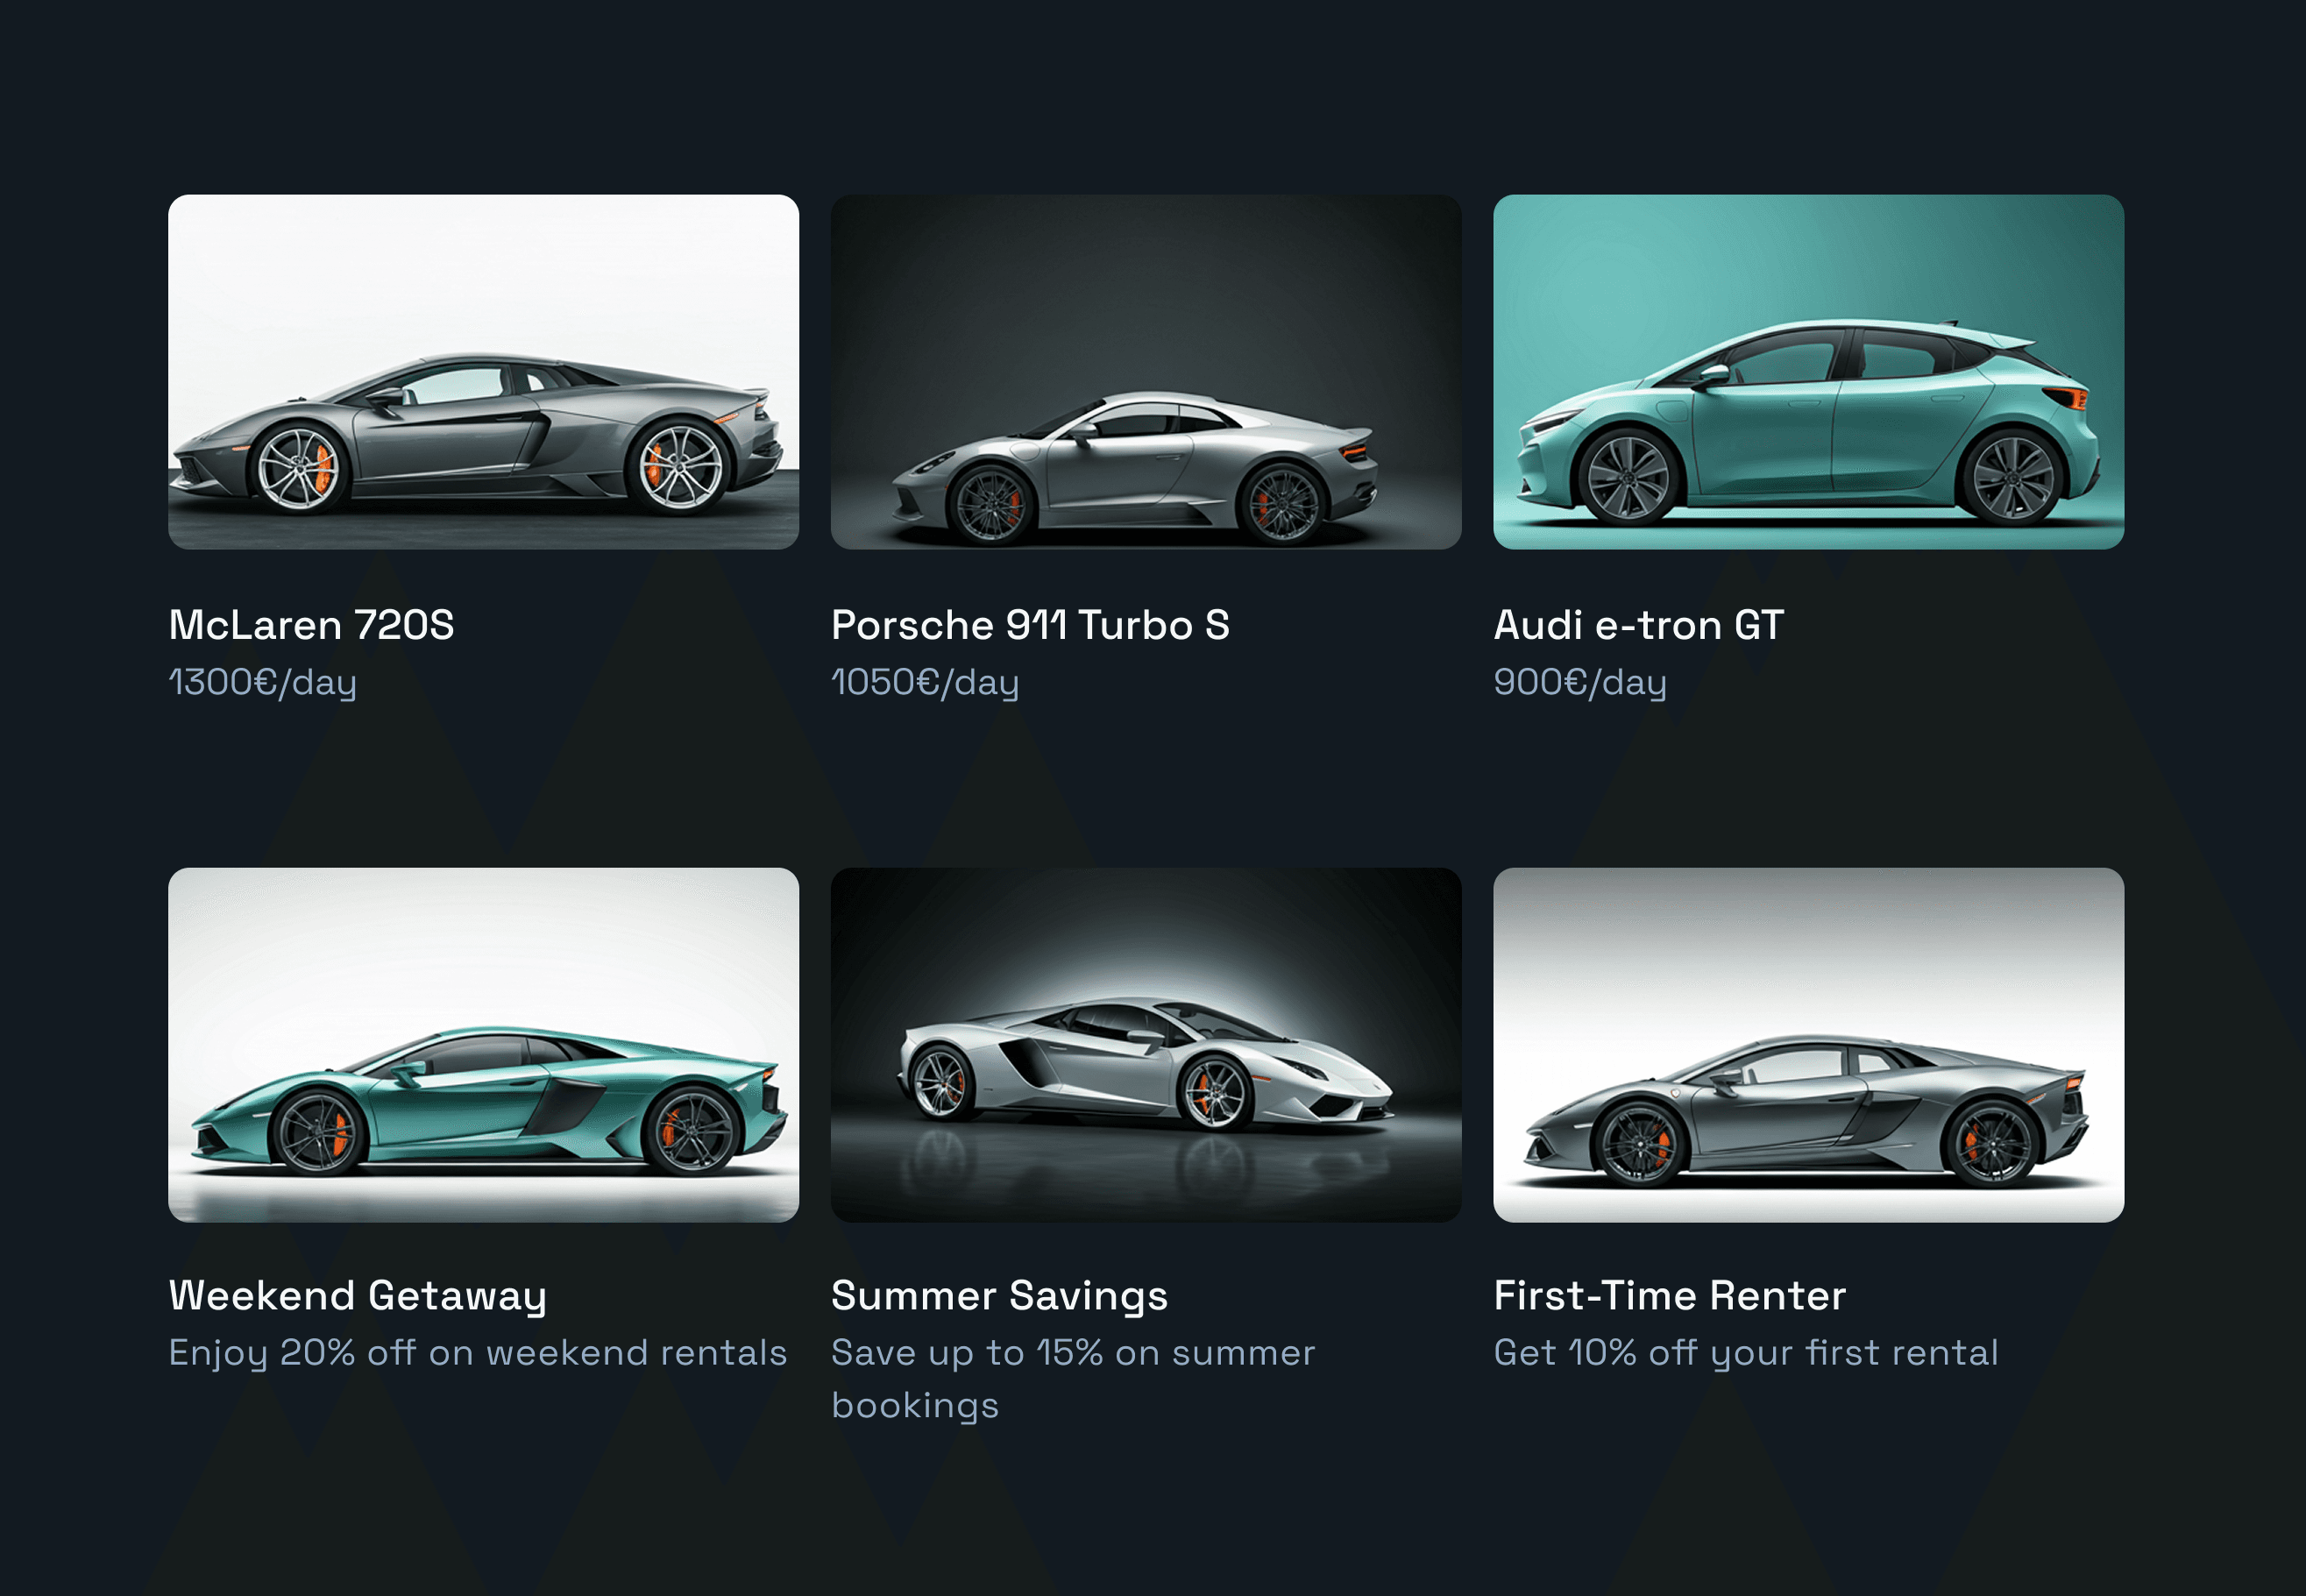Open the Weekend Getaway teal supercar image
The height and width of the screenshot is (1596, 2306).
pos(483,1044)
